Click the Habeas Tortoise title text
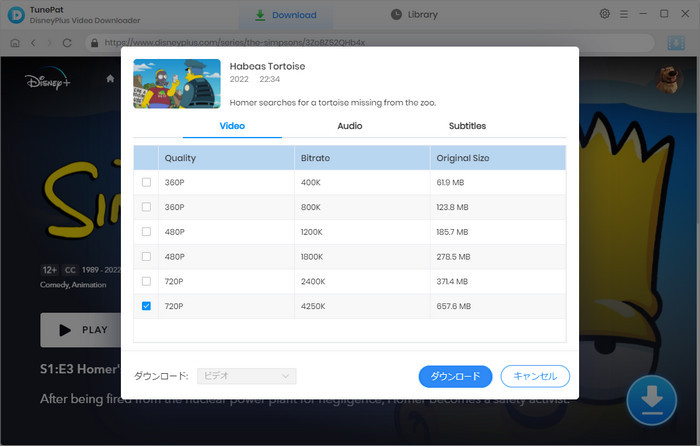700x446 pixels. (267, 66)
